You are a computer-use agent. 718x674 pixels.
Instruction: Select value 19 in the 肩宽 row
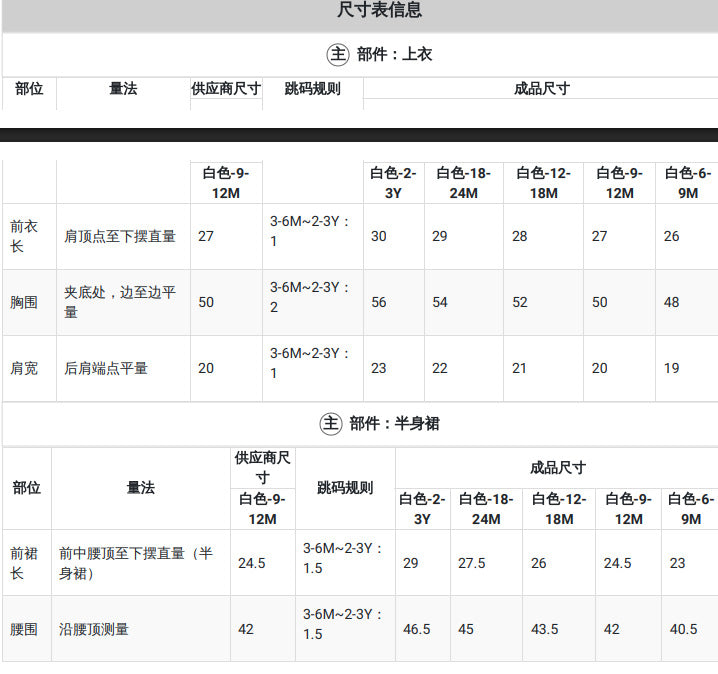[672, 368]
